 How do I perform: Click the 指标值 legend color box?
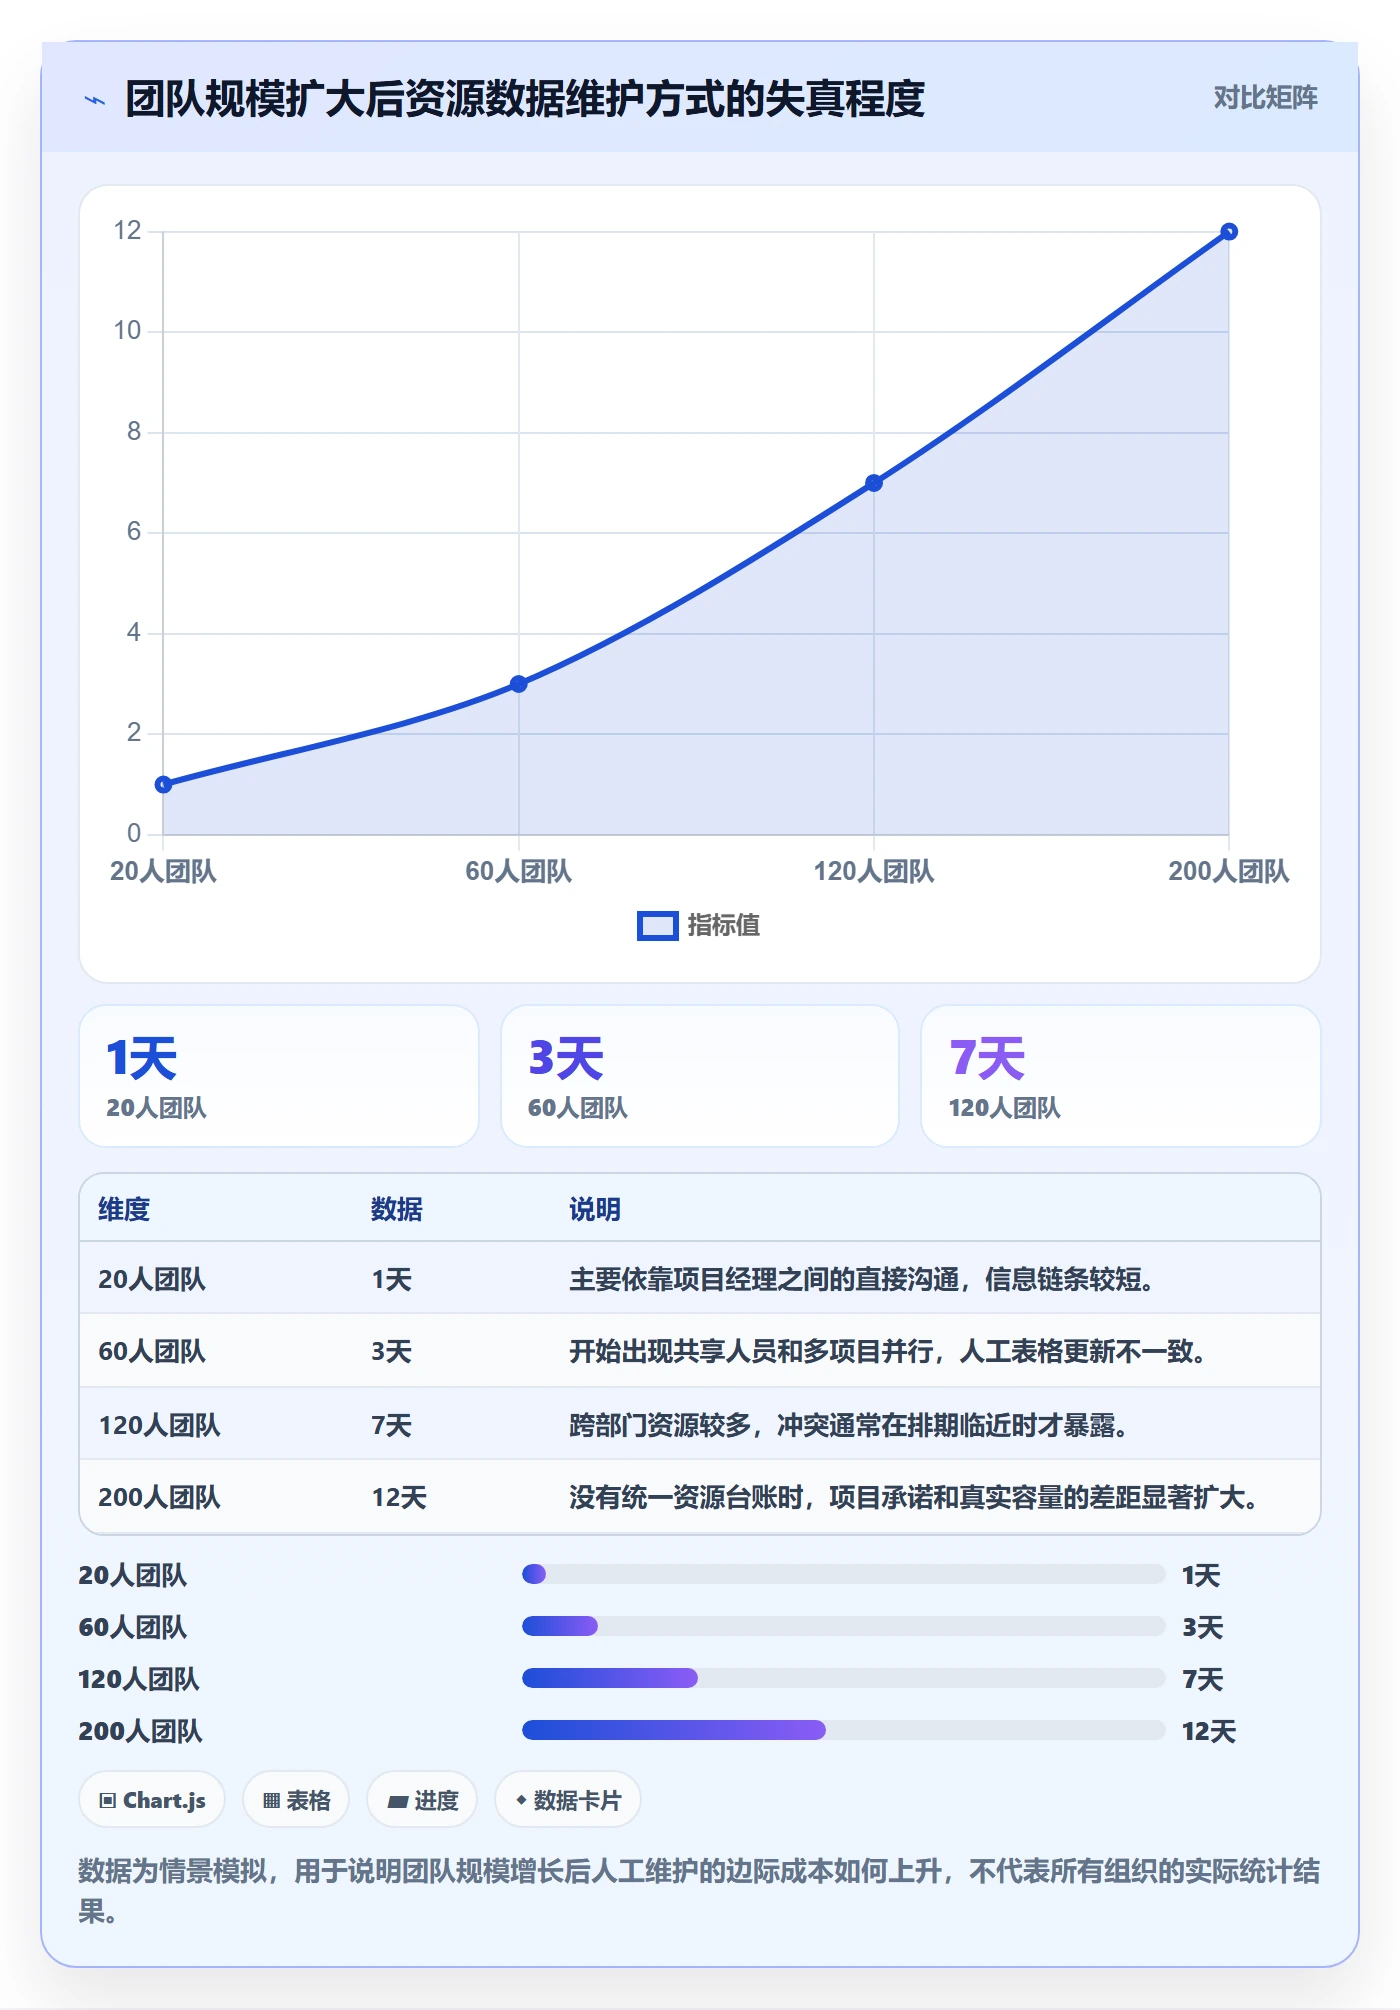pyautogui.click(x=657, y=926)
